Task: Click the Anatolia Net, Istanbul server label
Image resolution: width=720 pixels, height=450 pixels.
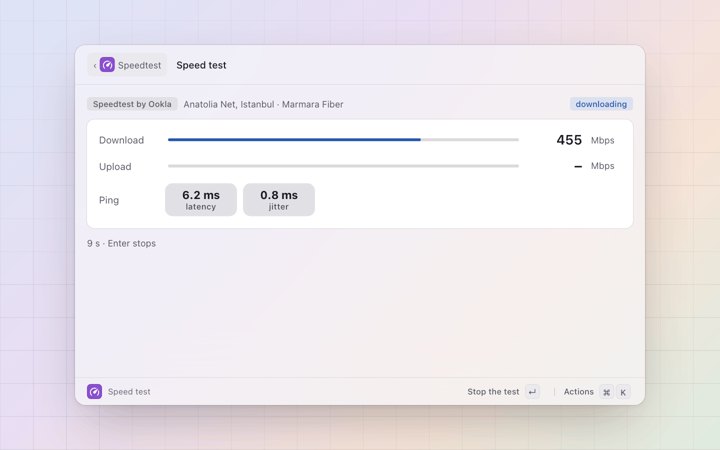Action: (229, 104)
